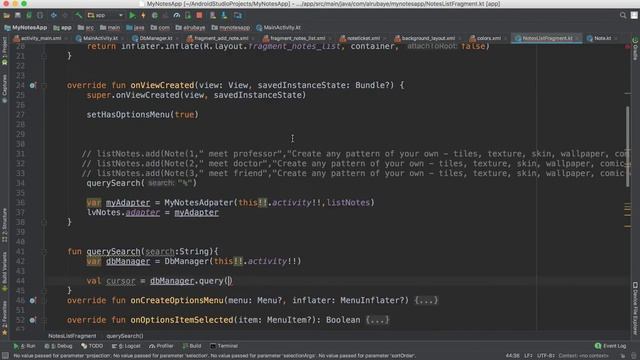Click the override gutter icon for onCreateOptionsMenu
Screen dimensions: 640x360
tap(32, 300)
